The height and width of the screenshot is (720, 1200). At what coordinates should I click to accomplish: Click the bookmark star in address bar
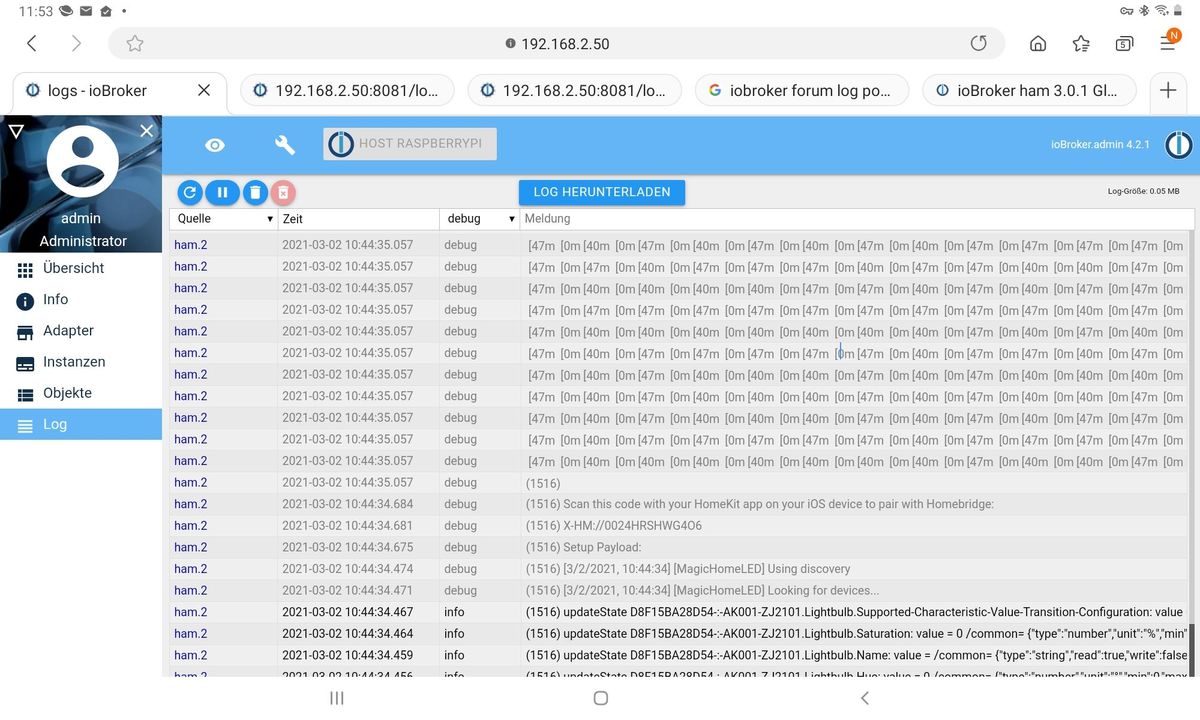135,43
